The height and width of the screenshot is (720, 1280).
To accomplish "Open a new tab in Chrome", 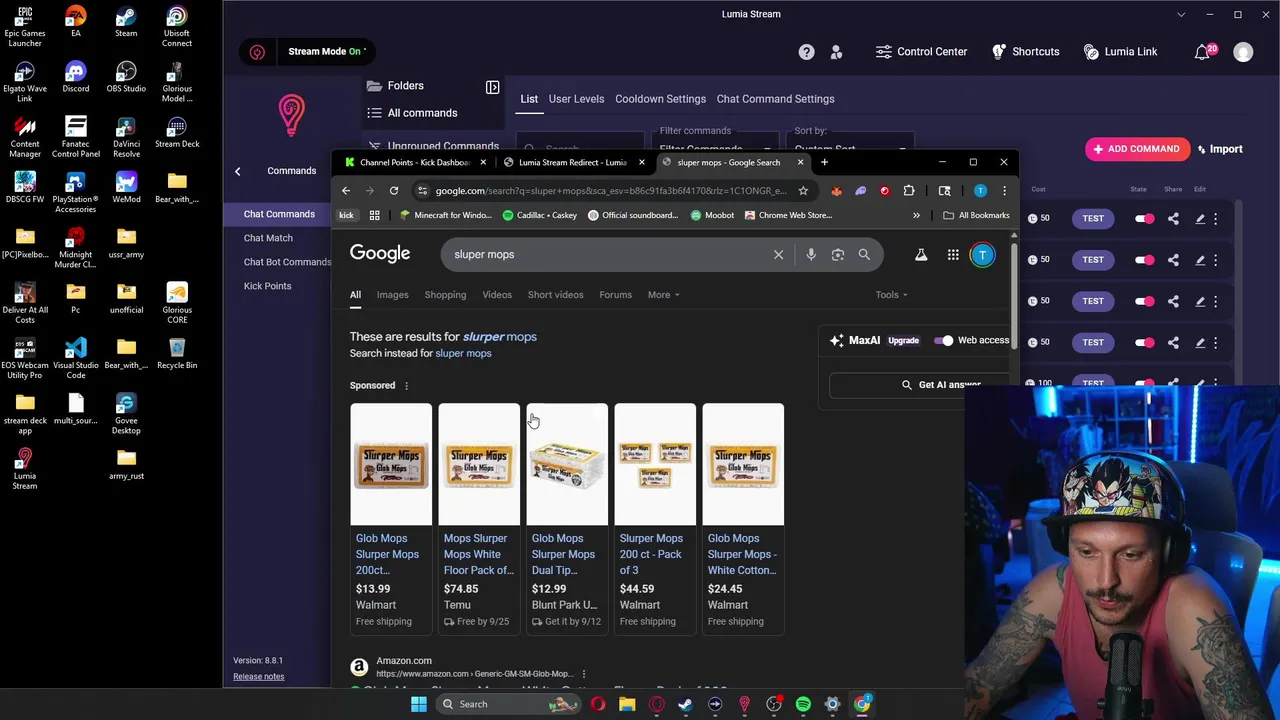I will (x=824, y=162).
